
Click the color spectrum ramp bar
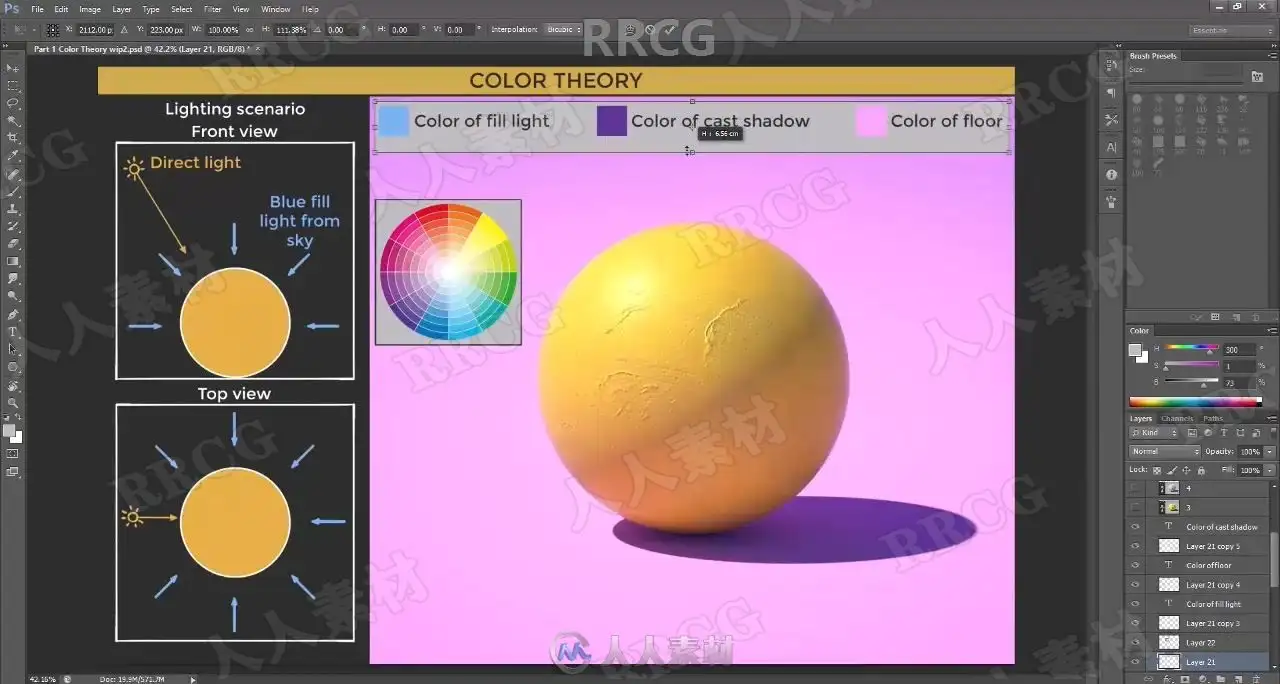1196,403
